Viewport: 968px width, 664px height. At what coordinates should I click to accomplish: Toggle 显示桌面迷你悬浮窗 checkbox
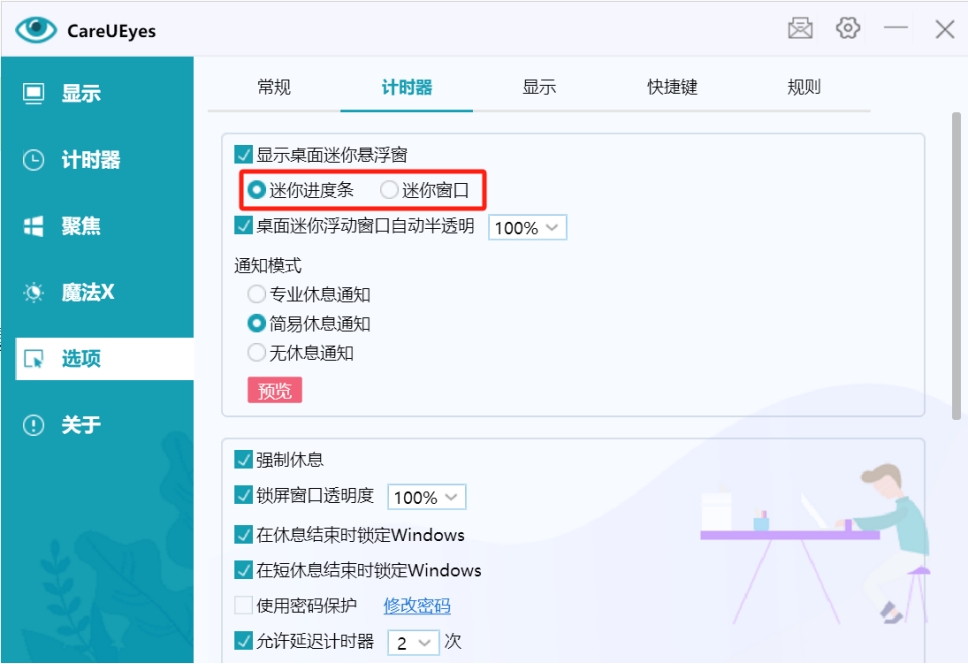(243, 155)
